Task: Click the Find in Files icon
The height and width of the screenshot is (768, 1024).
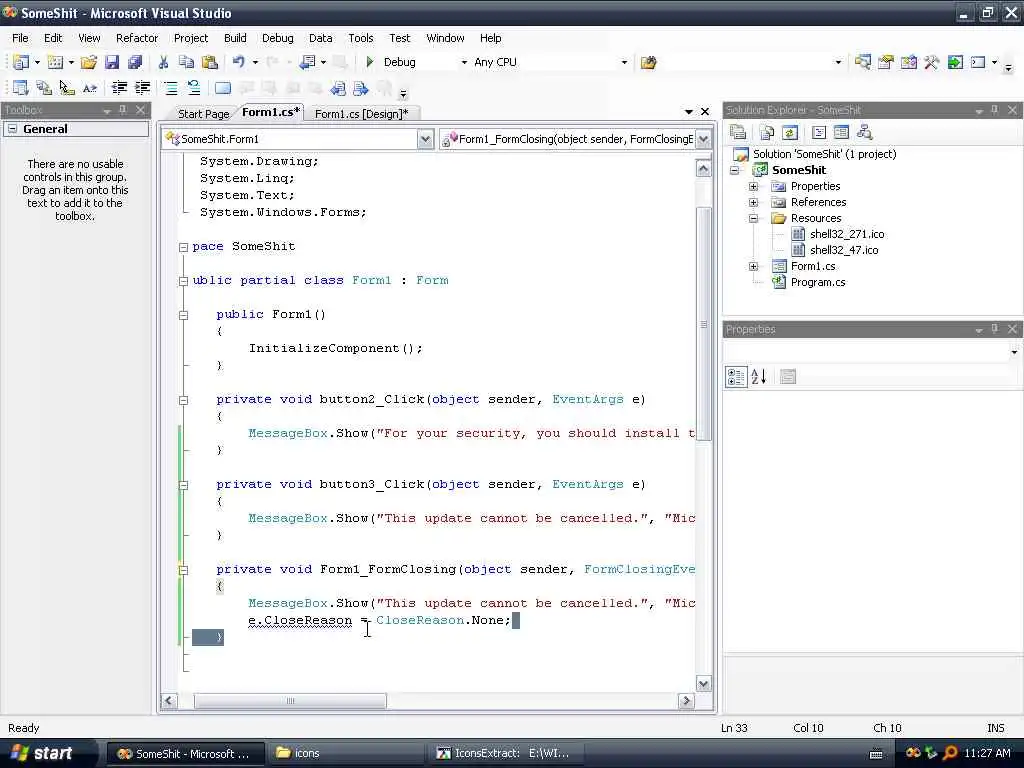Action: click(x=648, y=62)
